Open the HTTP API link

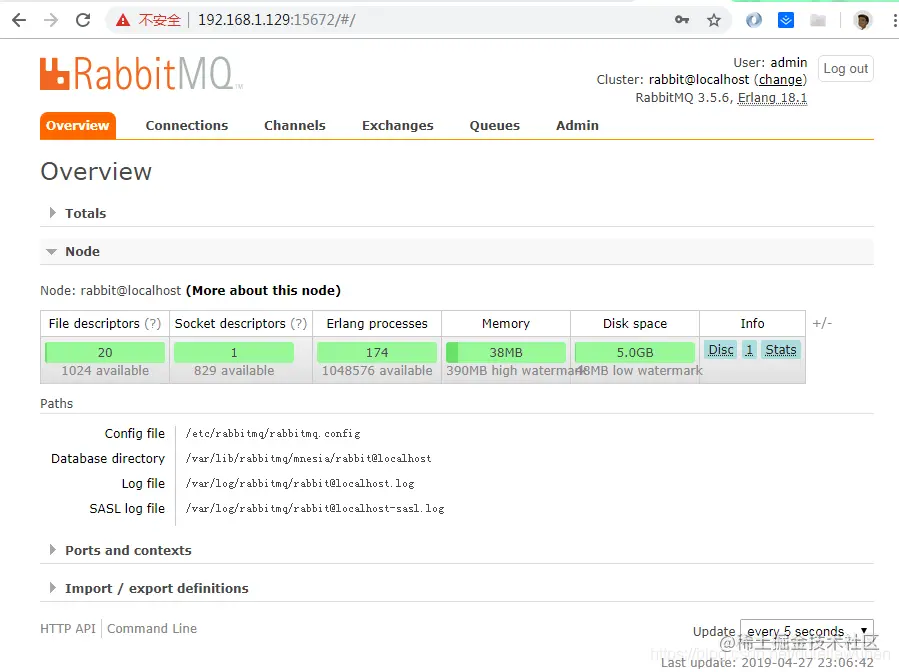tap(68, 629)
